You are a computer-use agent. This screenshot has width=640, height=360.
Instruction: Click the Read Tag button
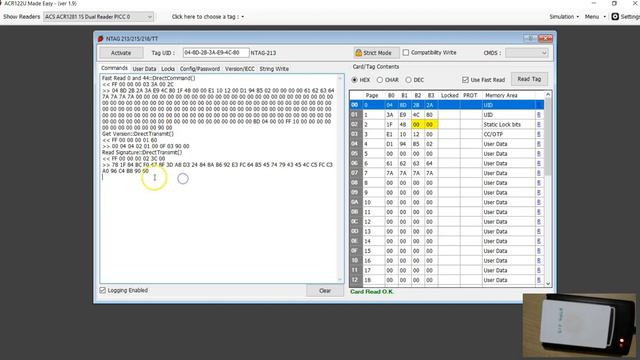[x=529, y=79]
